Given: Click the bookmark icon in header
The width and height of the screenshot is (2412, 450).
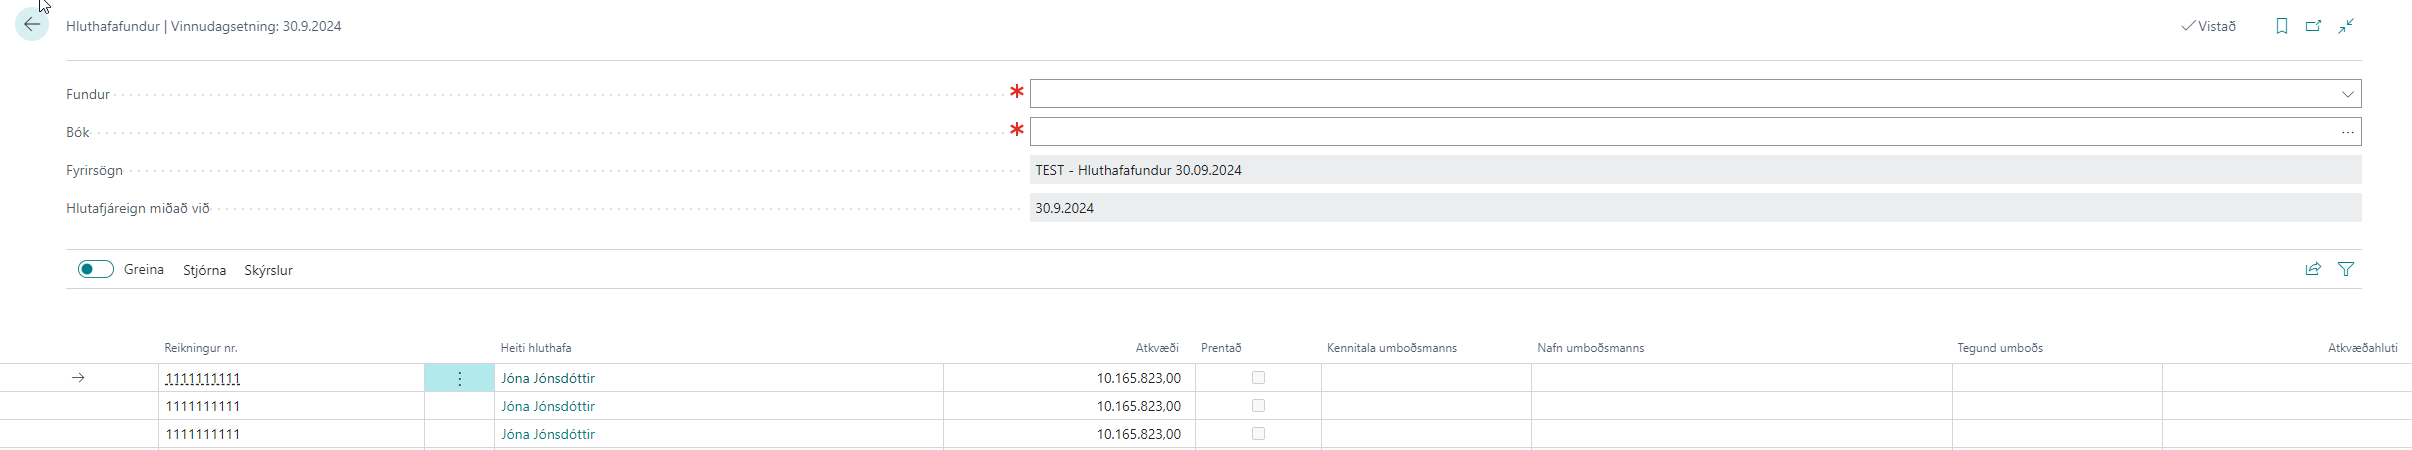Looking at the screenshot, I should click(2281, 26).
